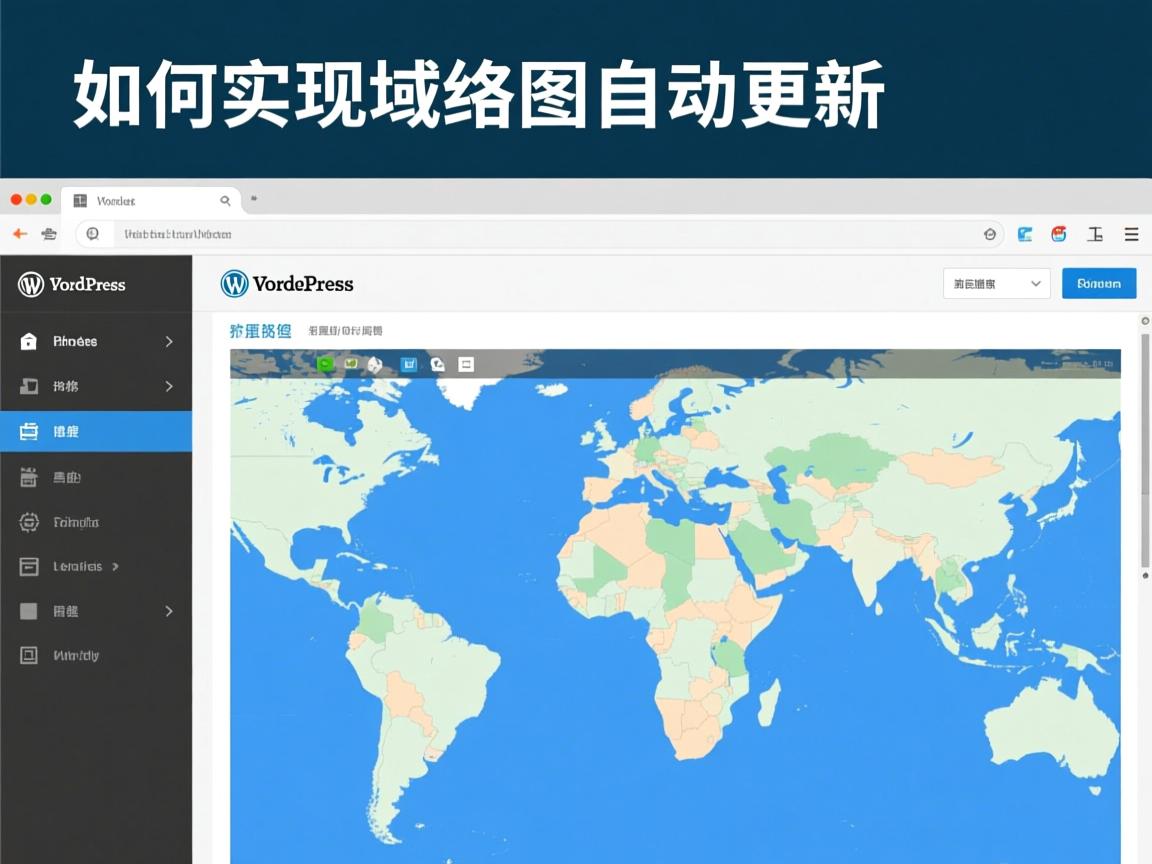Click the VordePress logo in the admin header

pyautogui.click(x=287, y=284)
